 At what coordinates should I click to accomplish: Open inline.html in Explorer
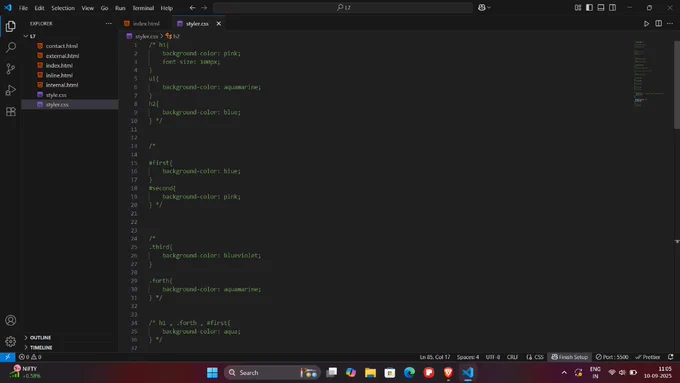69,75
